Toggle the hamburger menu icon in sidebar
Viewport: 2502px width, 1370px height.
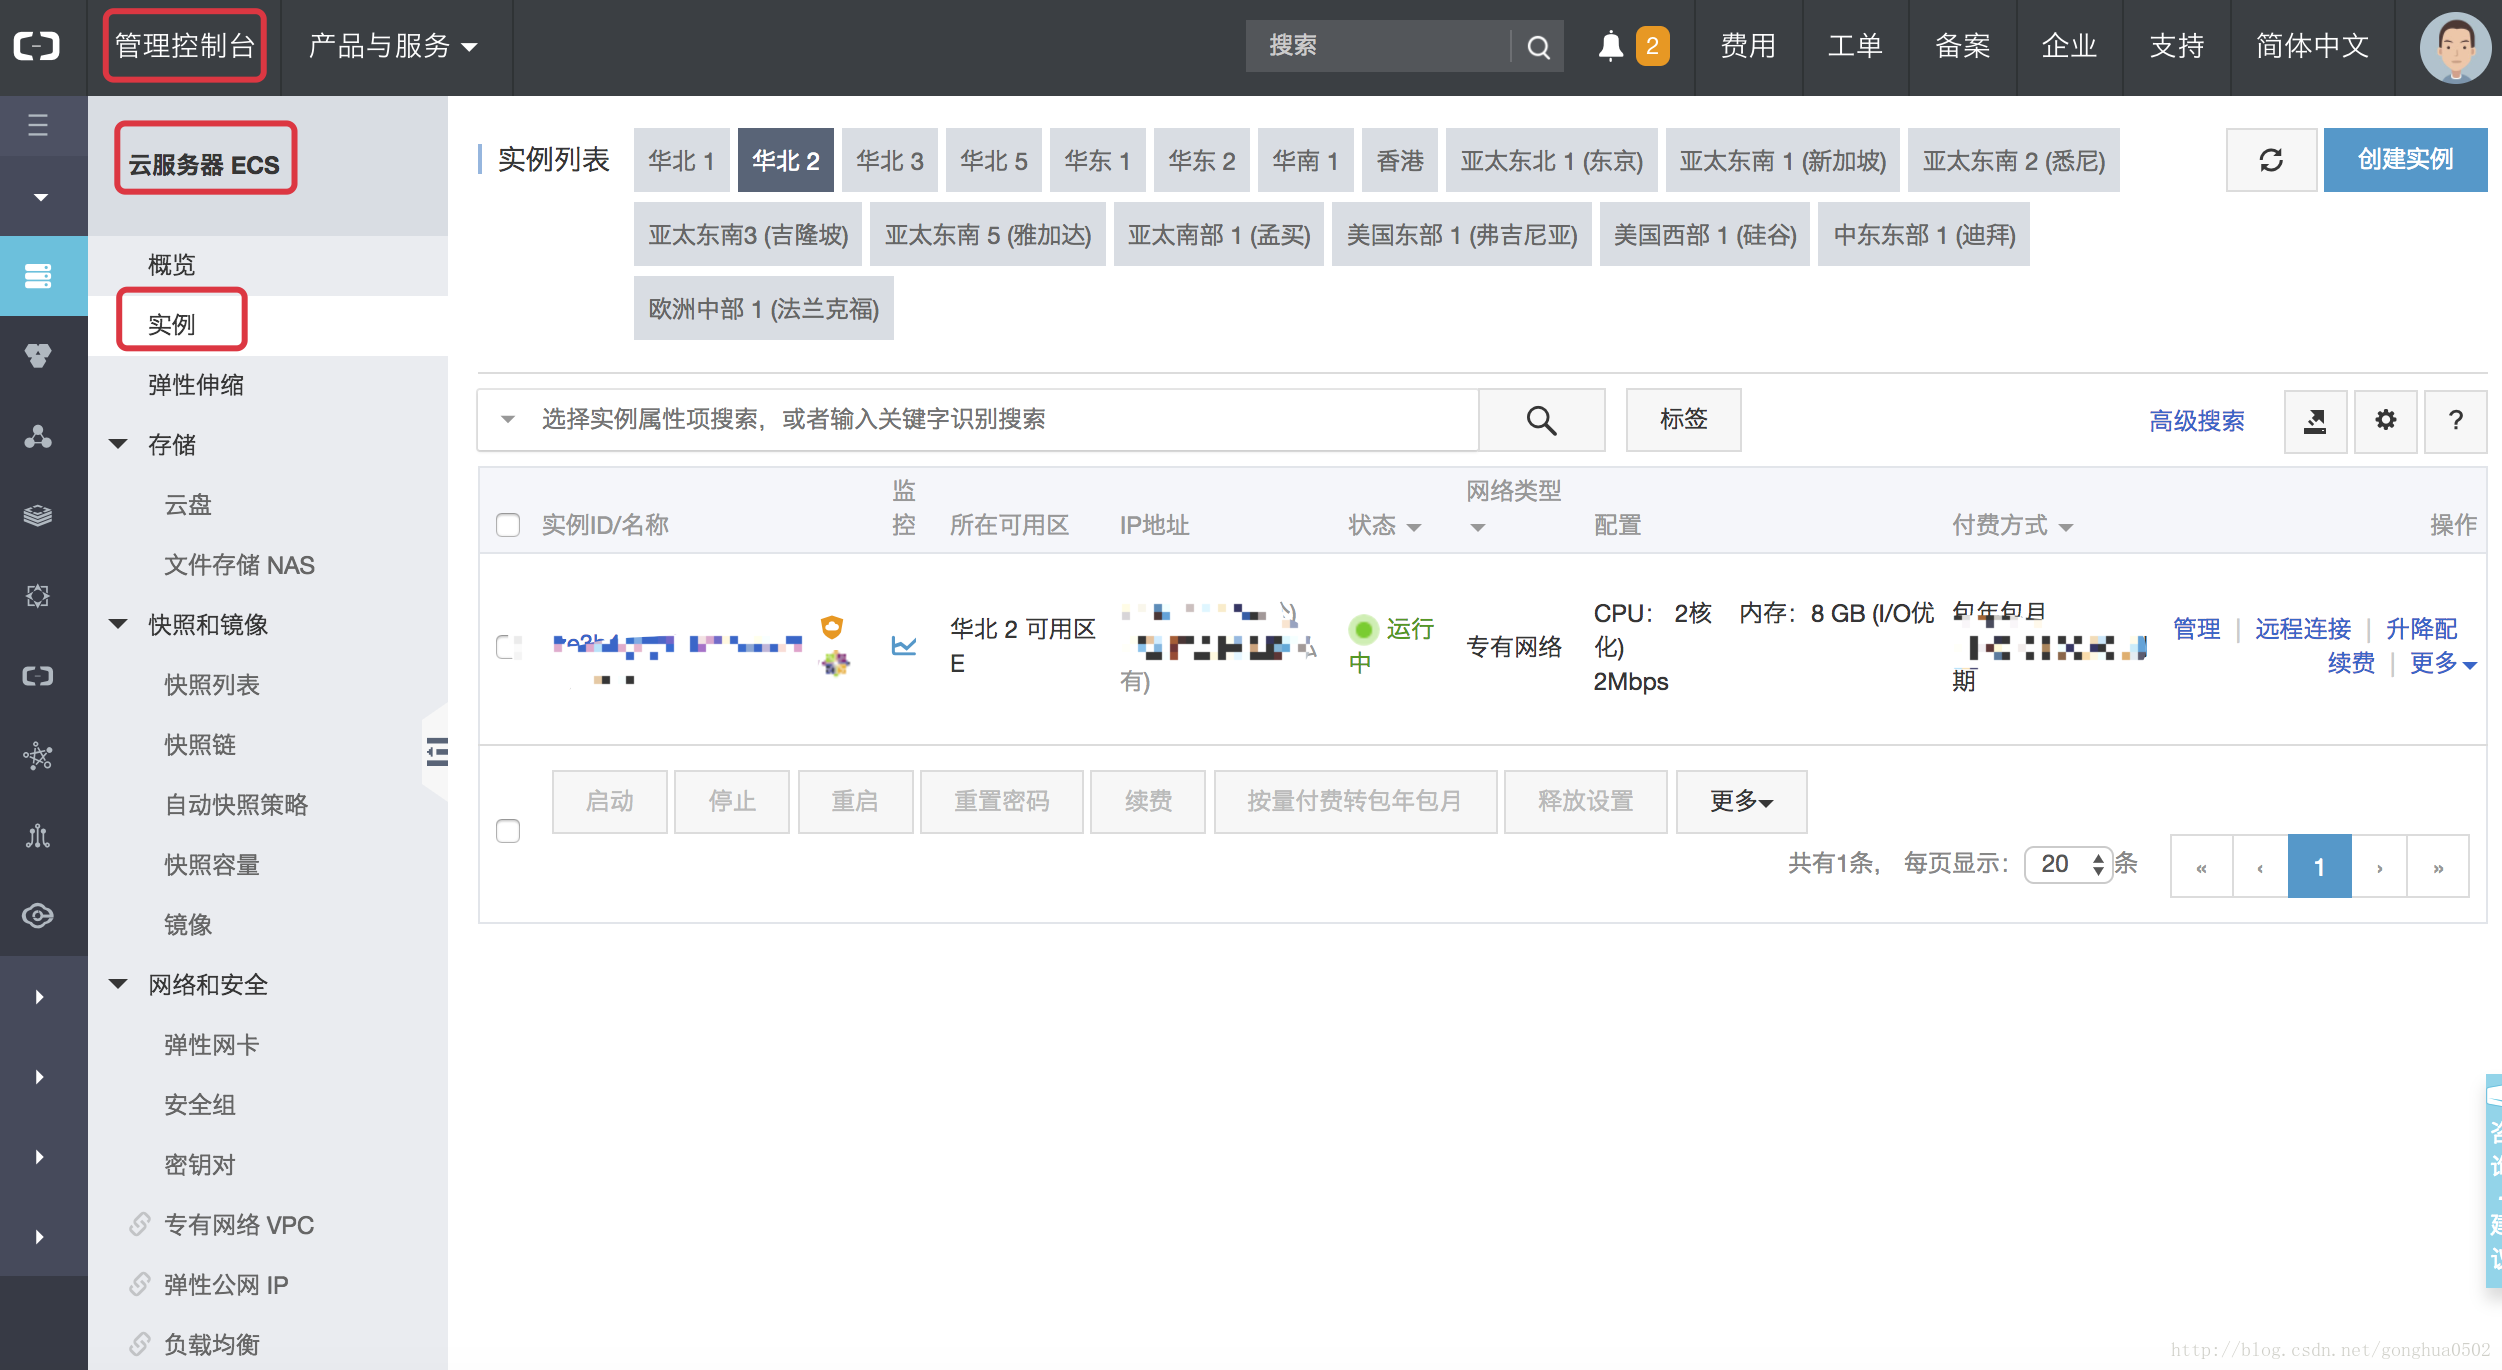[x=38, y=125]
